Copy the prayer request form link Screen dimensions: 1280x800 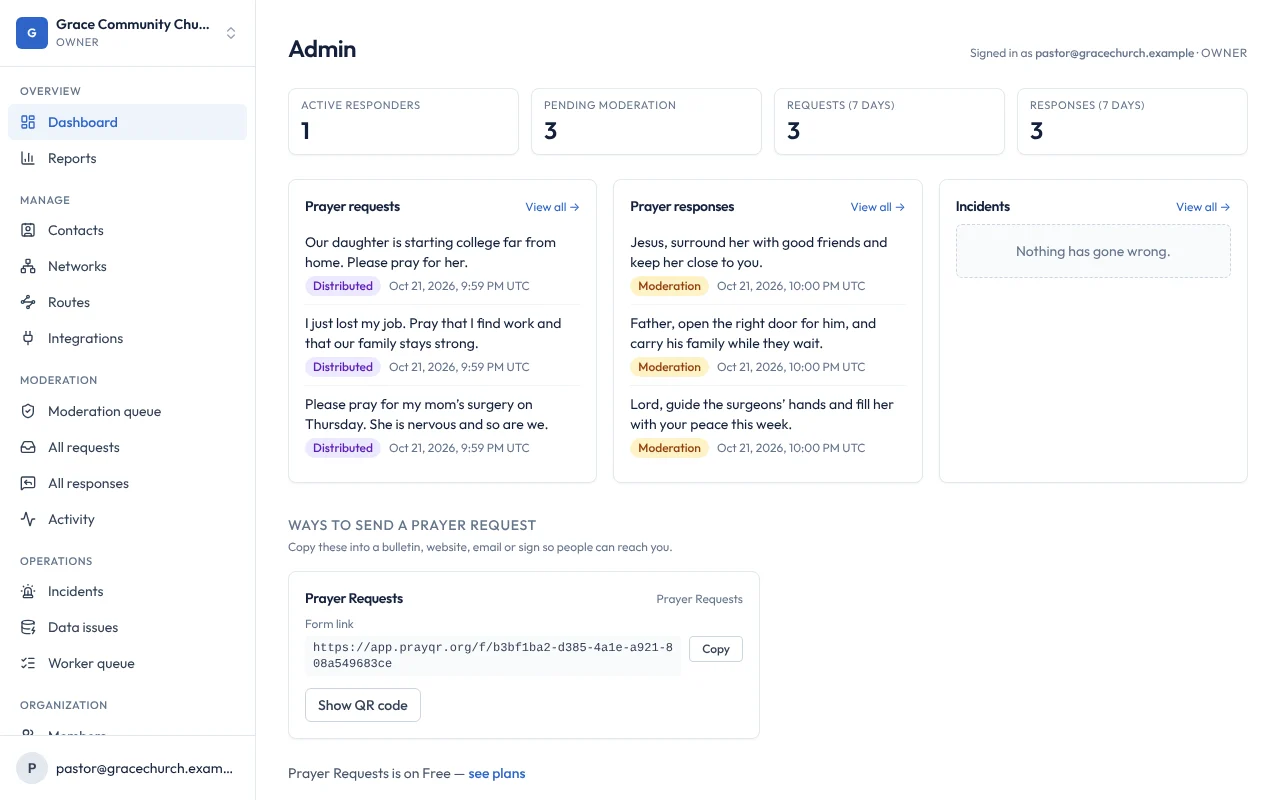tap(716, 649)
